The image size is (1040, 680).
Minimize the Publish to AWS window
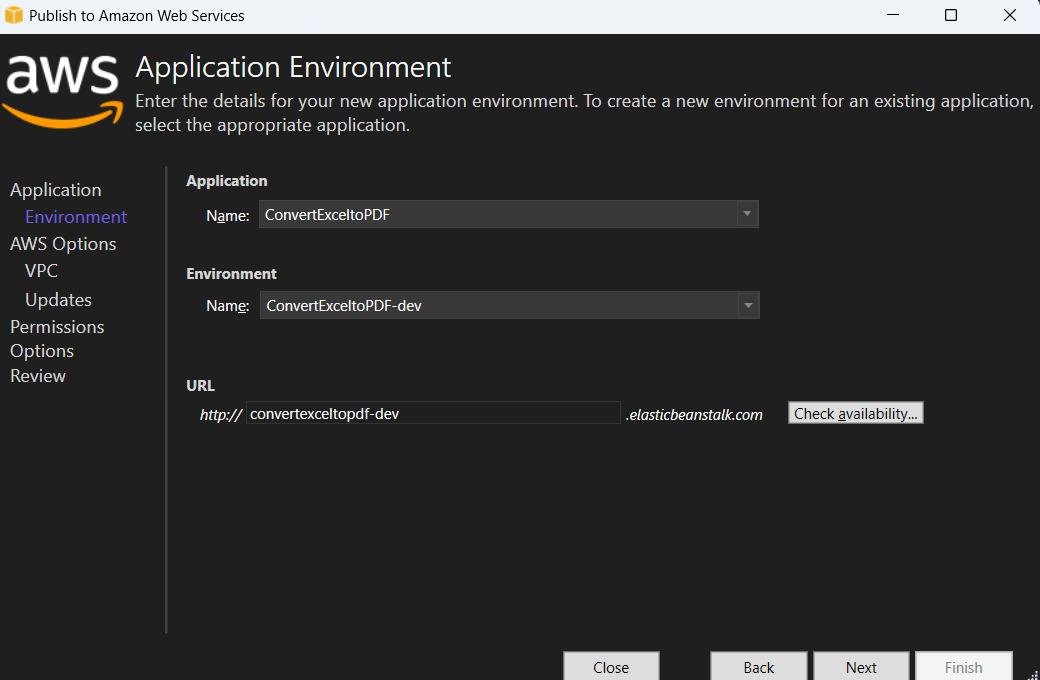893,15
